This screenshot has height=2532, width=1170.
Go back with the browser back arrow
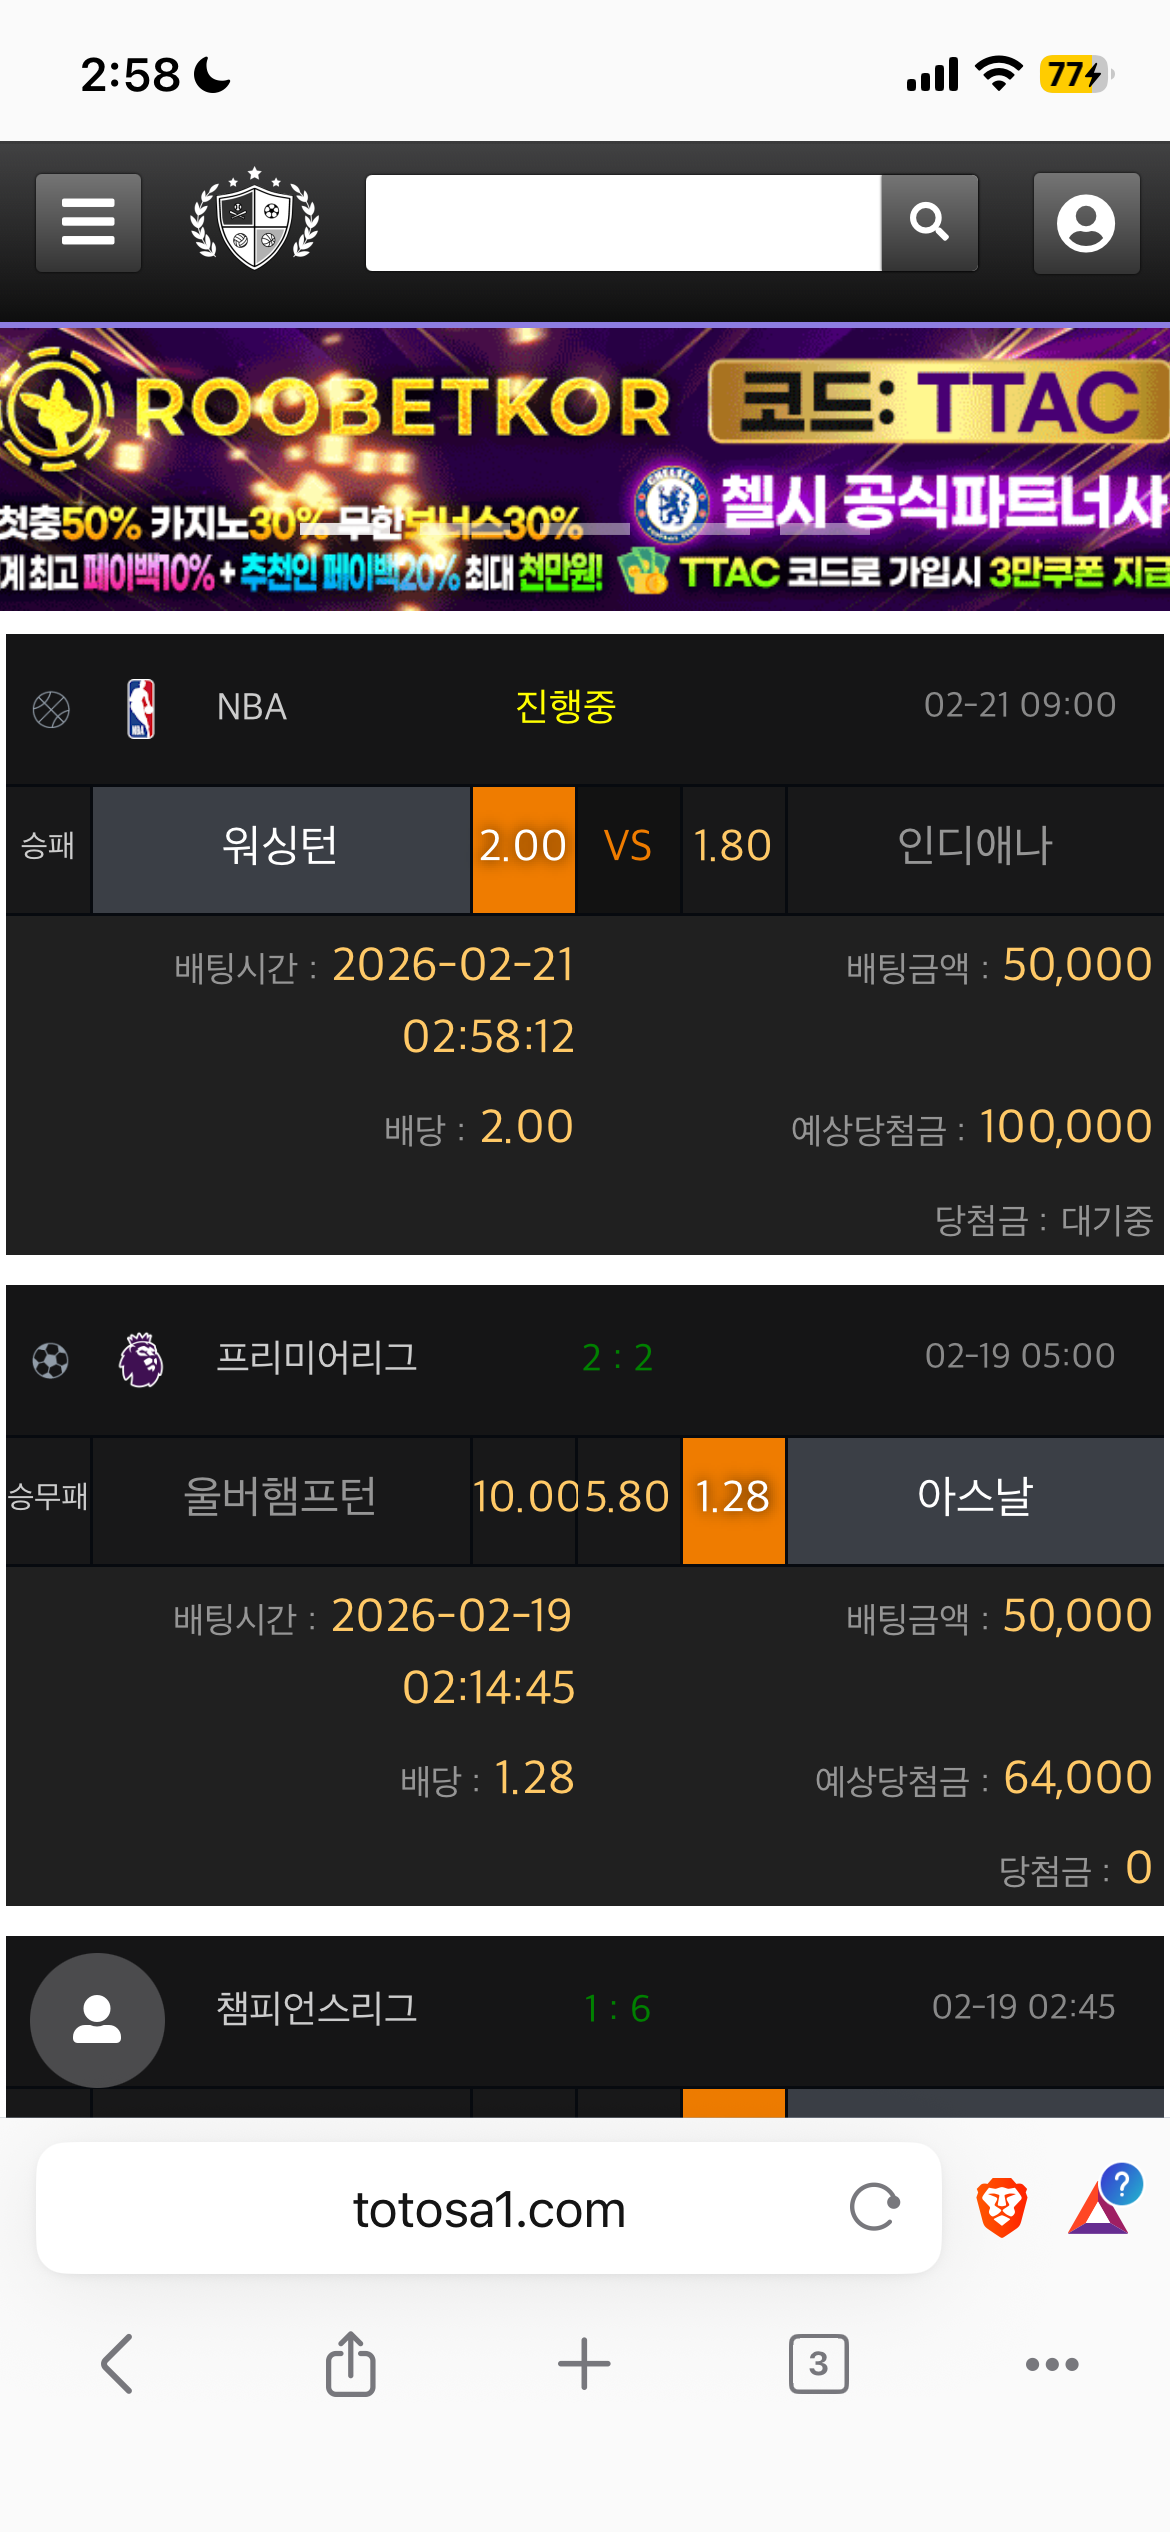tap(117, 2364)
